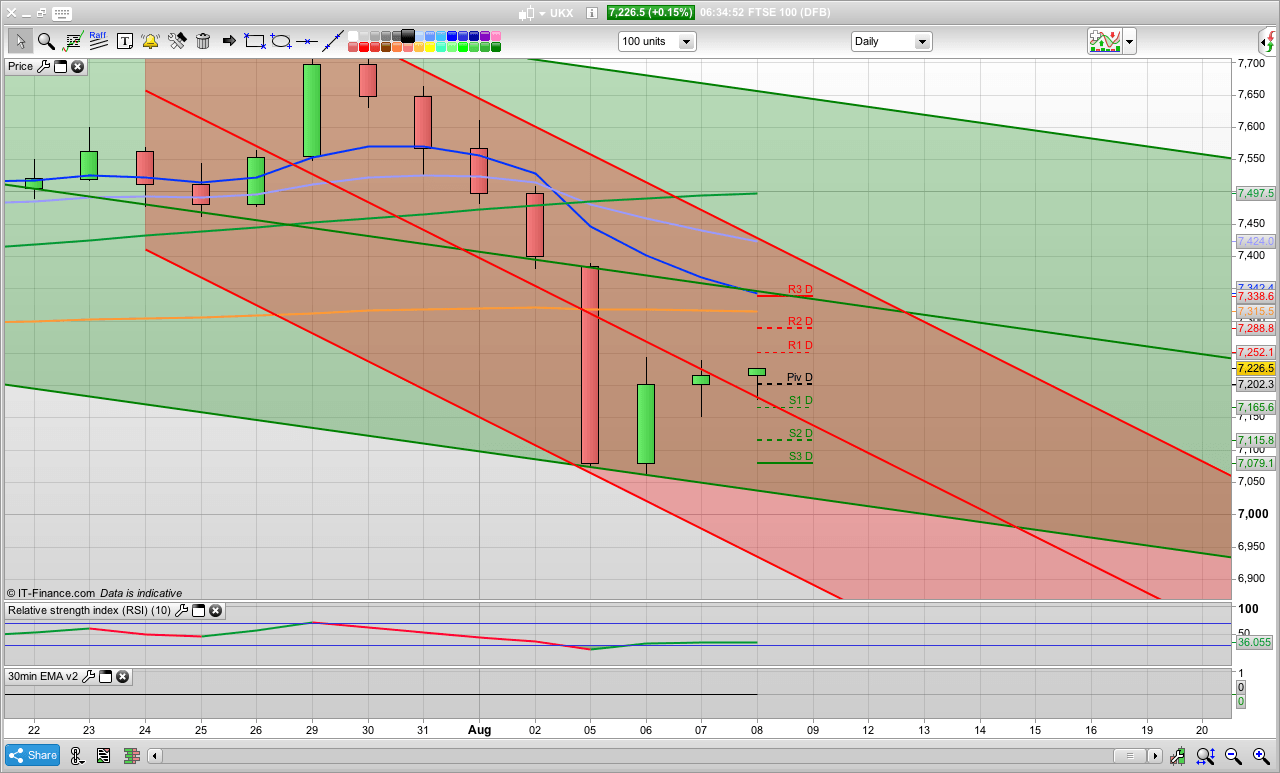Select the cursor pointer tool
Image resolution: width=1280 pixels, height=773 pixels.
(x=20, y=41)
